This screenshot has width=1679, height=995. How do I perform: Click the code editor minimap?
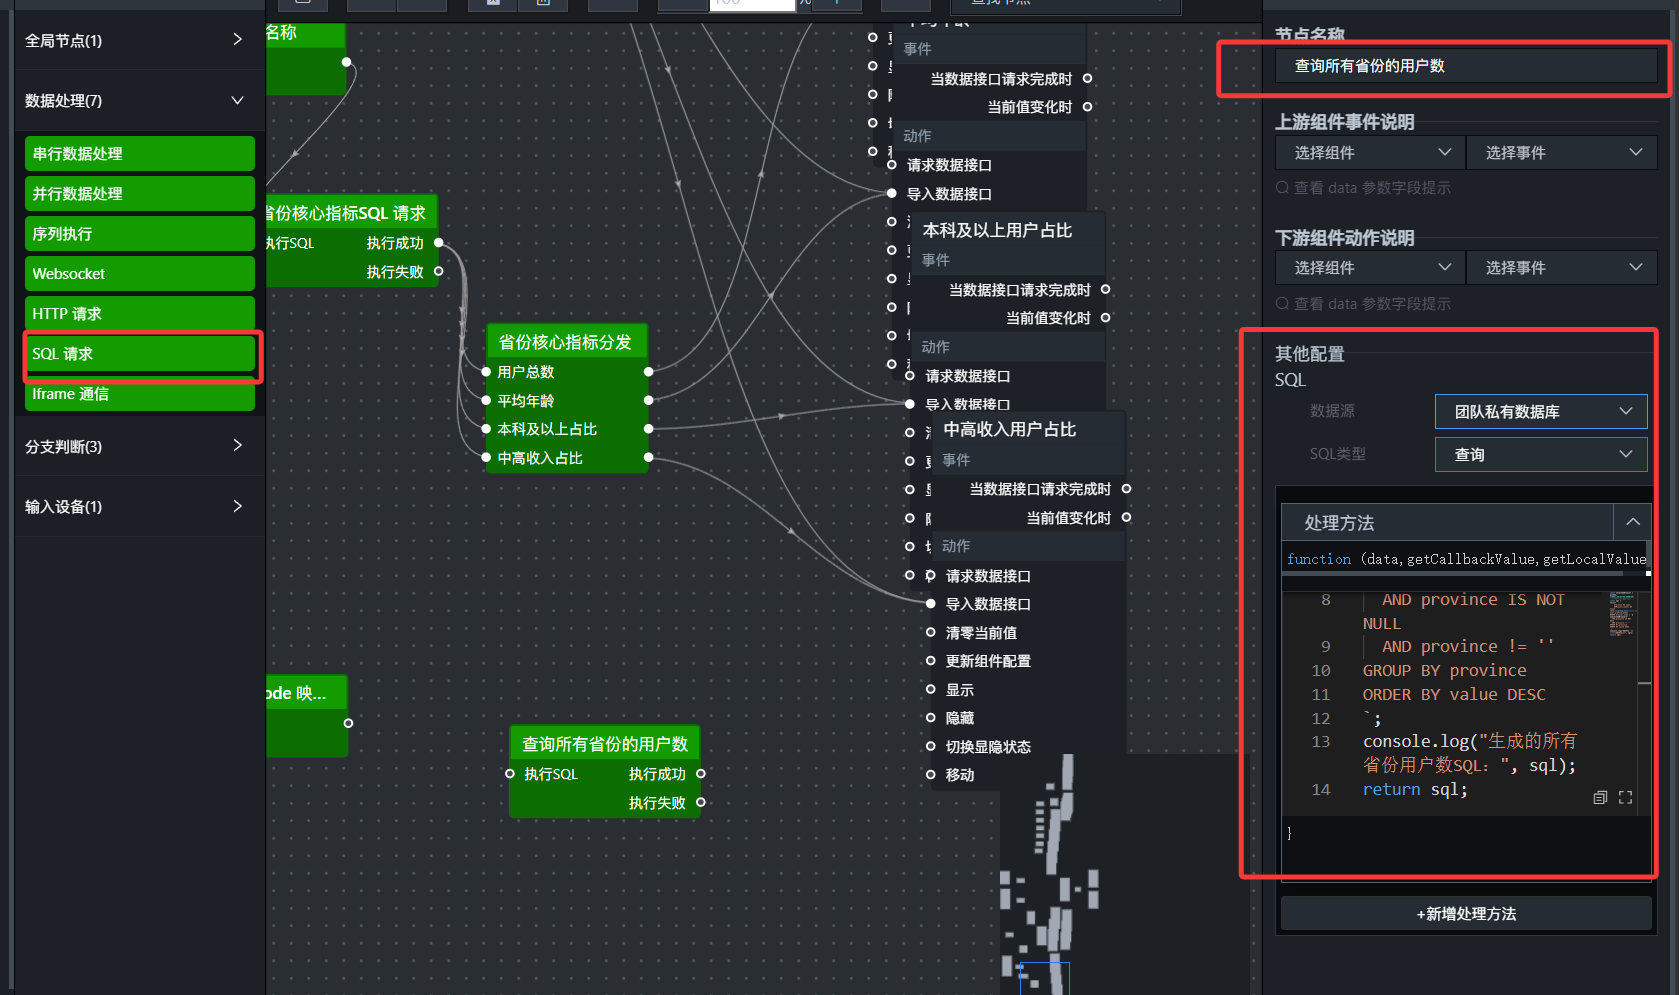(1621, 614)
